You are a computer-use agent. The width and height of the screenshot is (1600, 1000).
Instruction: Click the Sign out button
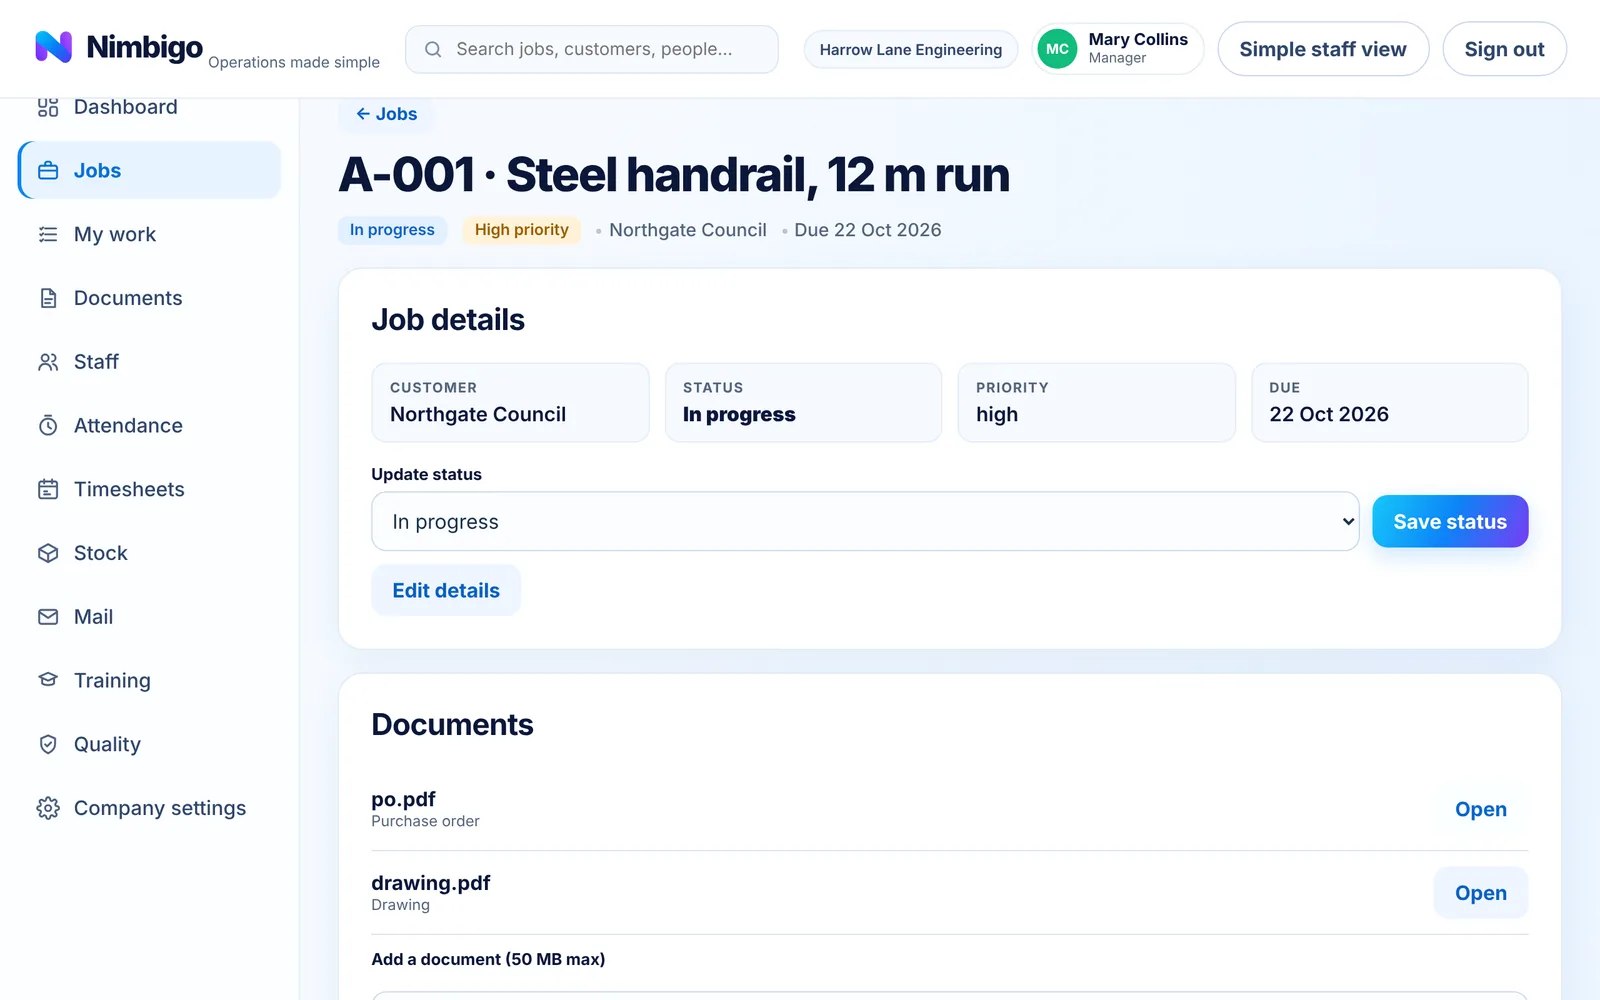(x=1504, y=49)
